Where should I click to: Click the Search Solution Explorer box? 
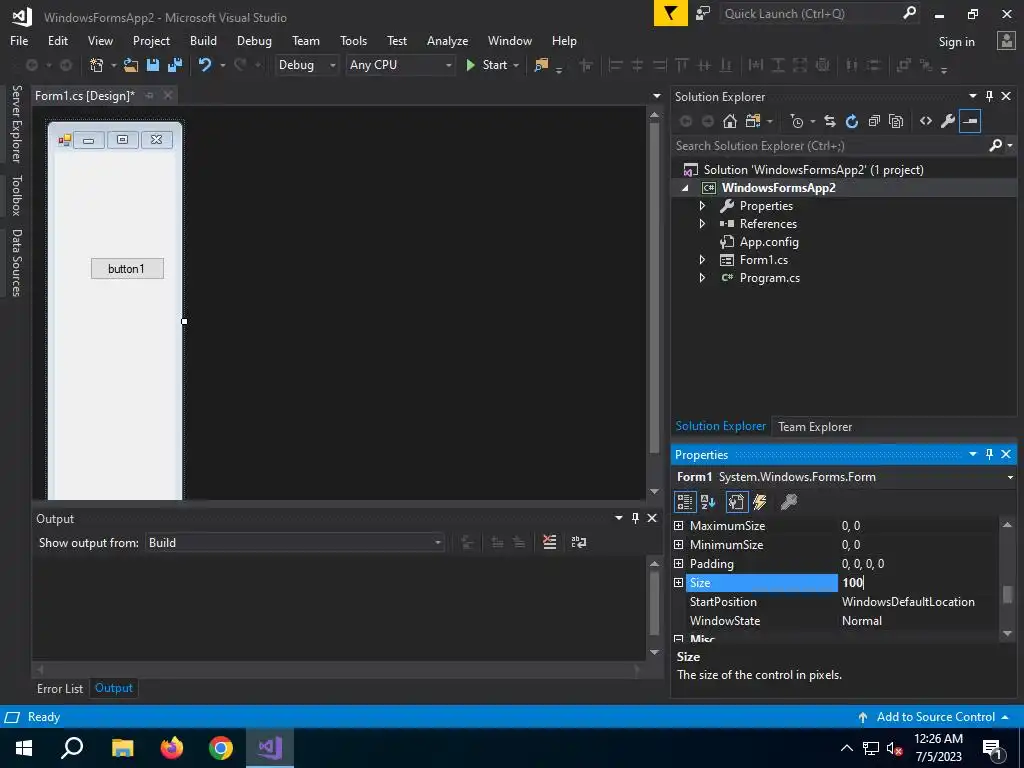pos(830,146)
